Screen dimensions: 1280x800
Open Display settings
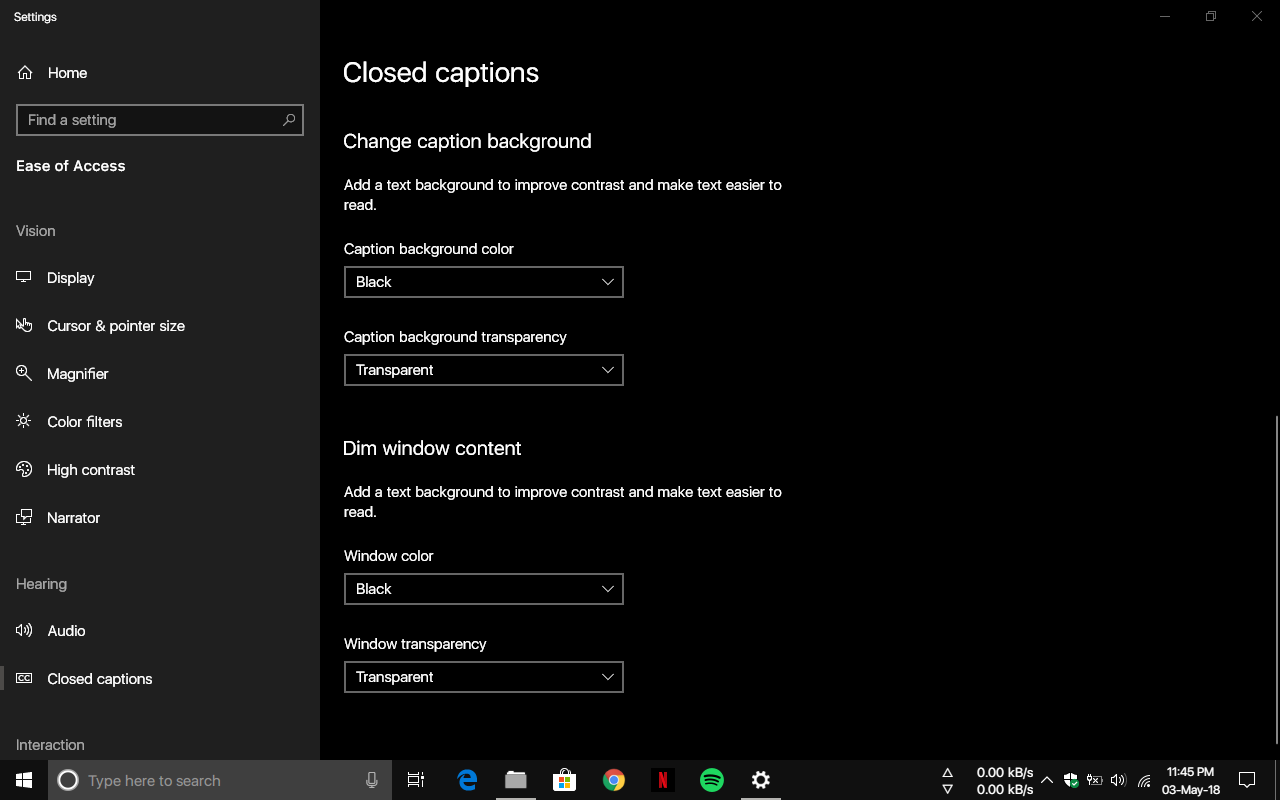click(x=160, y=278)
